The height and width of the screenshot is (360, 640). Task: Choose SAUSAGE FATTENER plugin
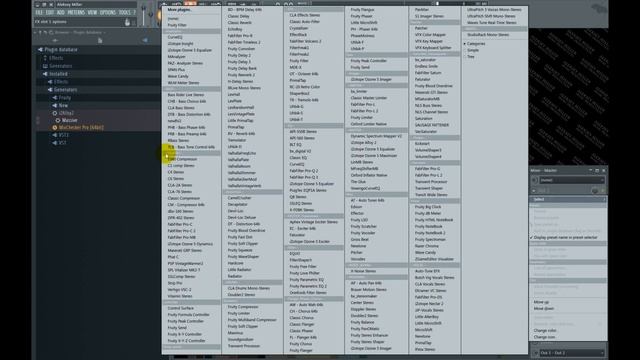432,125
